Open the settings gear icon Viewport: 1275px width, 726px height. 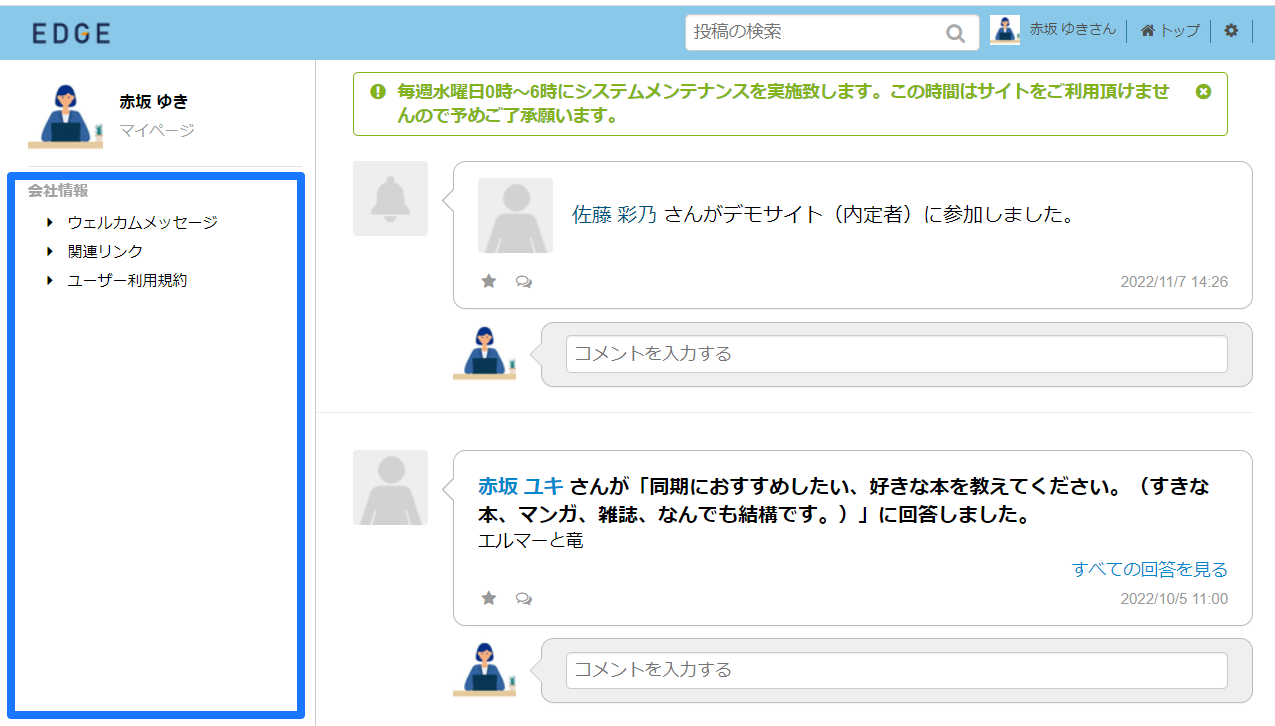tap(1231, 31)
